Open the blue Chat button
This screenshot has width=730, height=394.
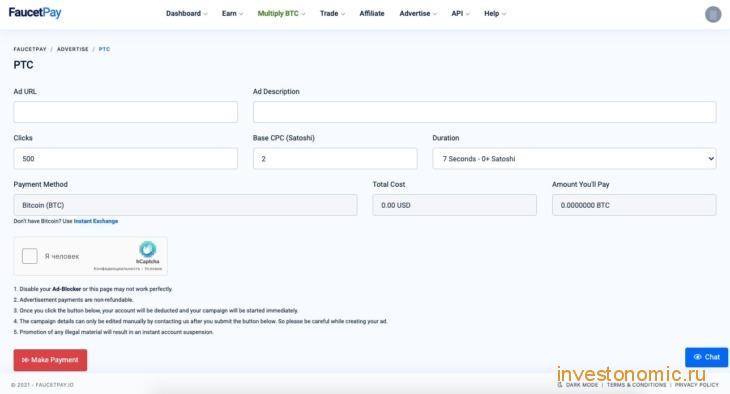click(706, 357)
